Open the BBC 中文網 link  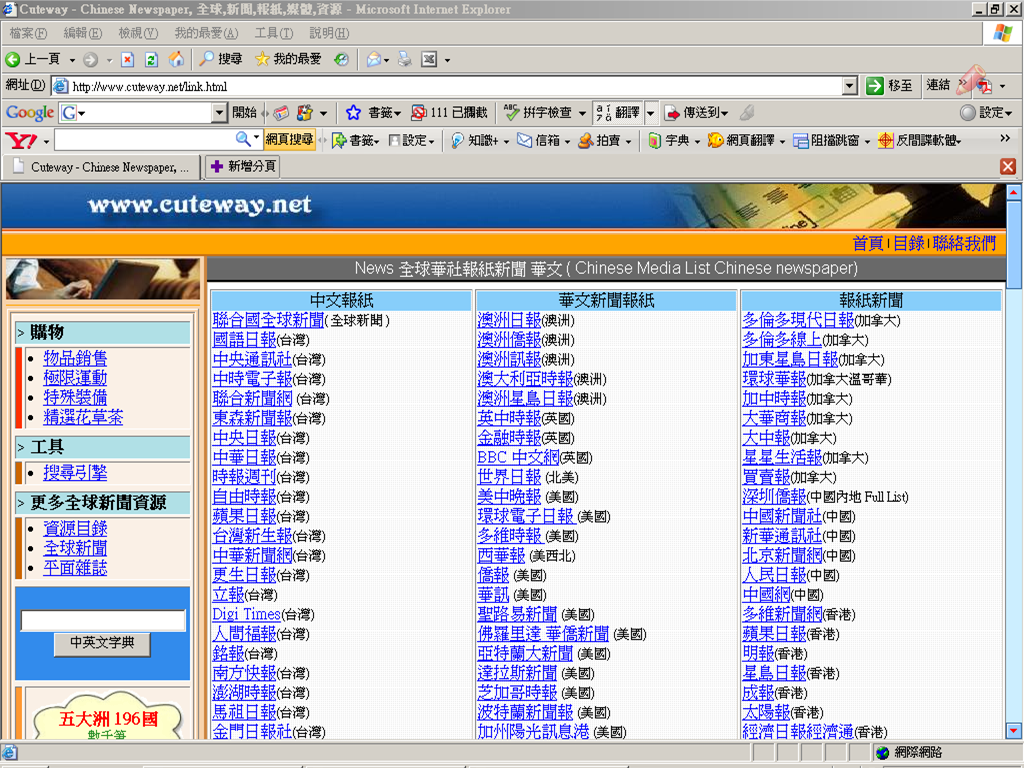518,457
